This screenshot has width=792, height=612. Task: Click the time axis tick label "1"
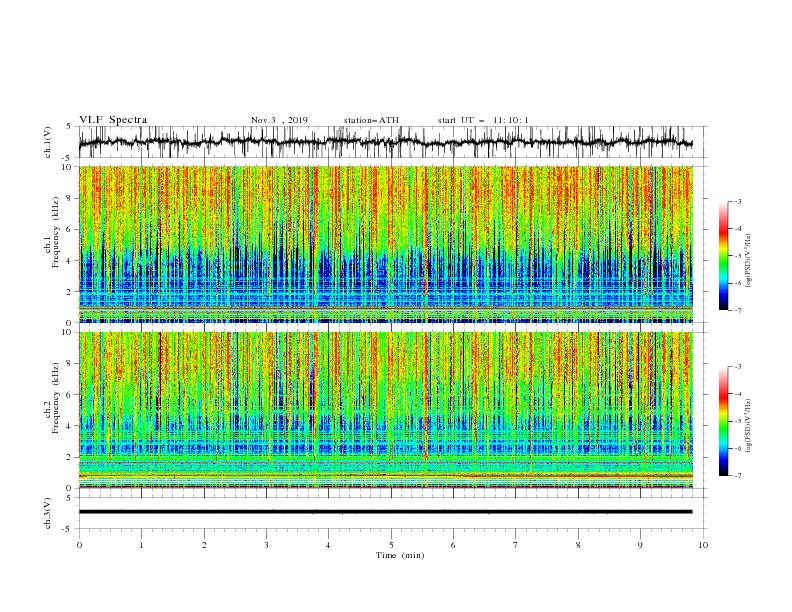(x=141, y=545)
